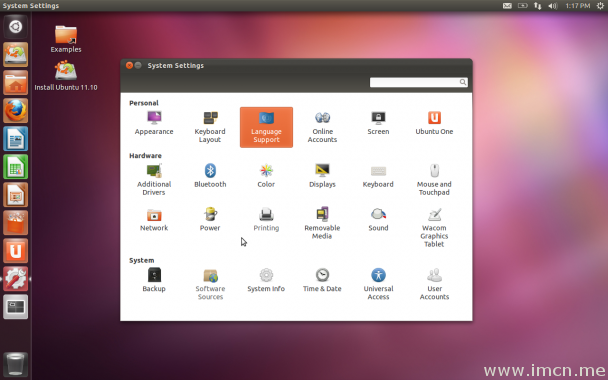
Task: Open Color management settings
Action: (x=266, y=176)
